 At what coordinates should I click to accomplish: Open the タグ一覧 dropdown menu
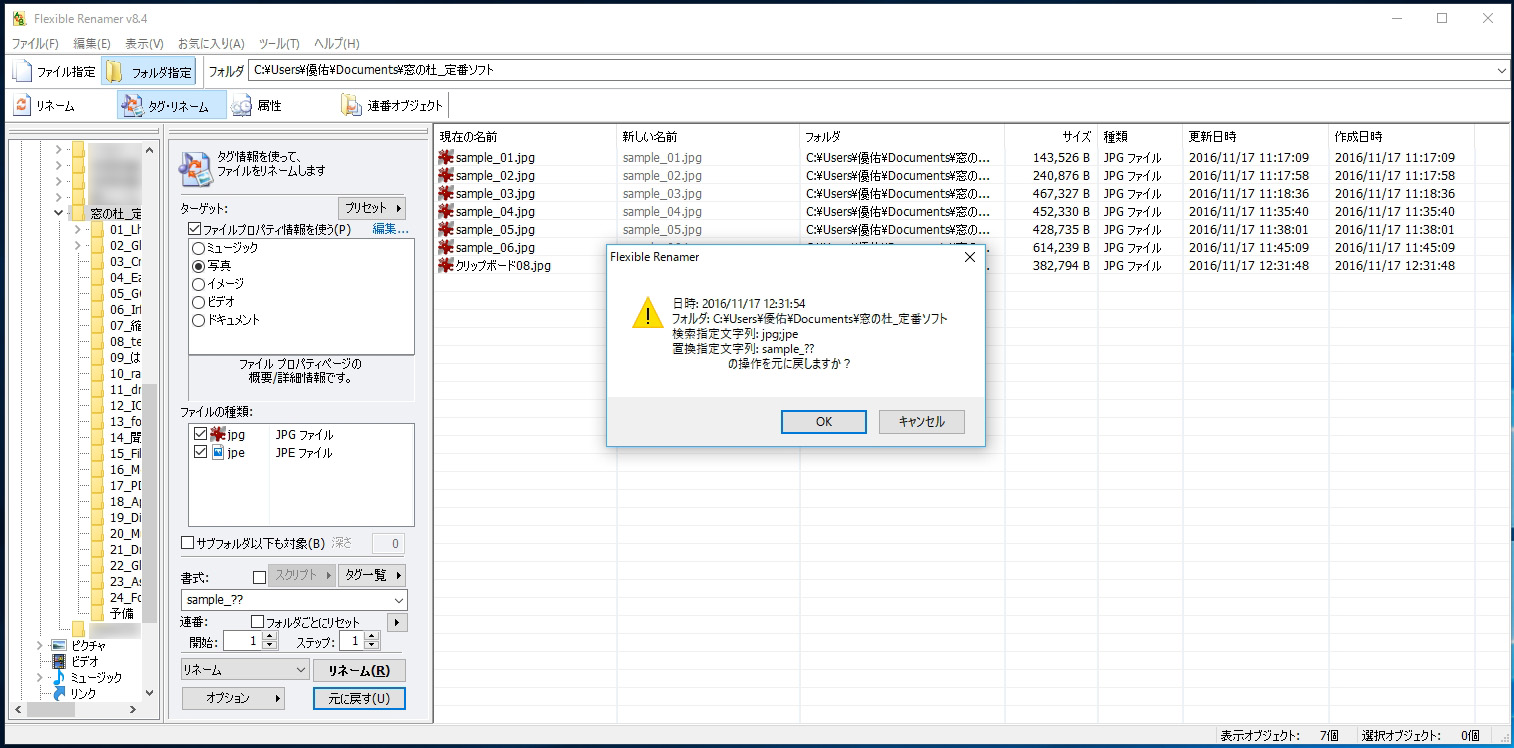pos(372,575)
